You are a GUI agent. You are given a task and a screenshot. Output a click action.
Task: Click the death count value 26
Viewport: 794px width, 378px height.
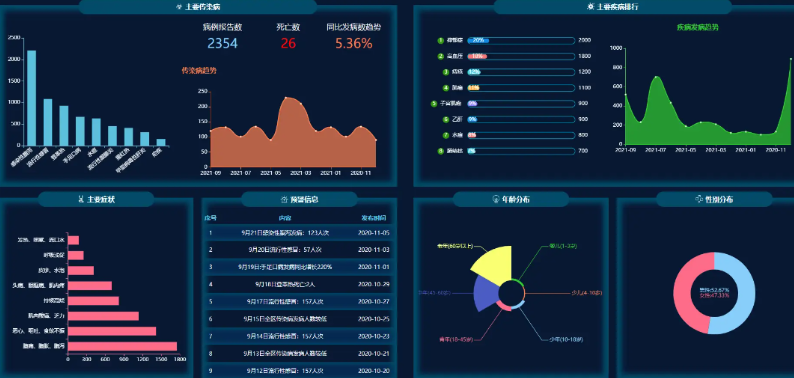pyautogui.click(x=288, y=44)
